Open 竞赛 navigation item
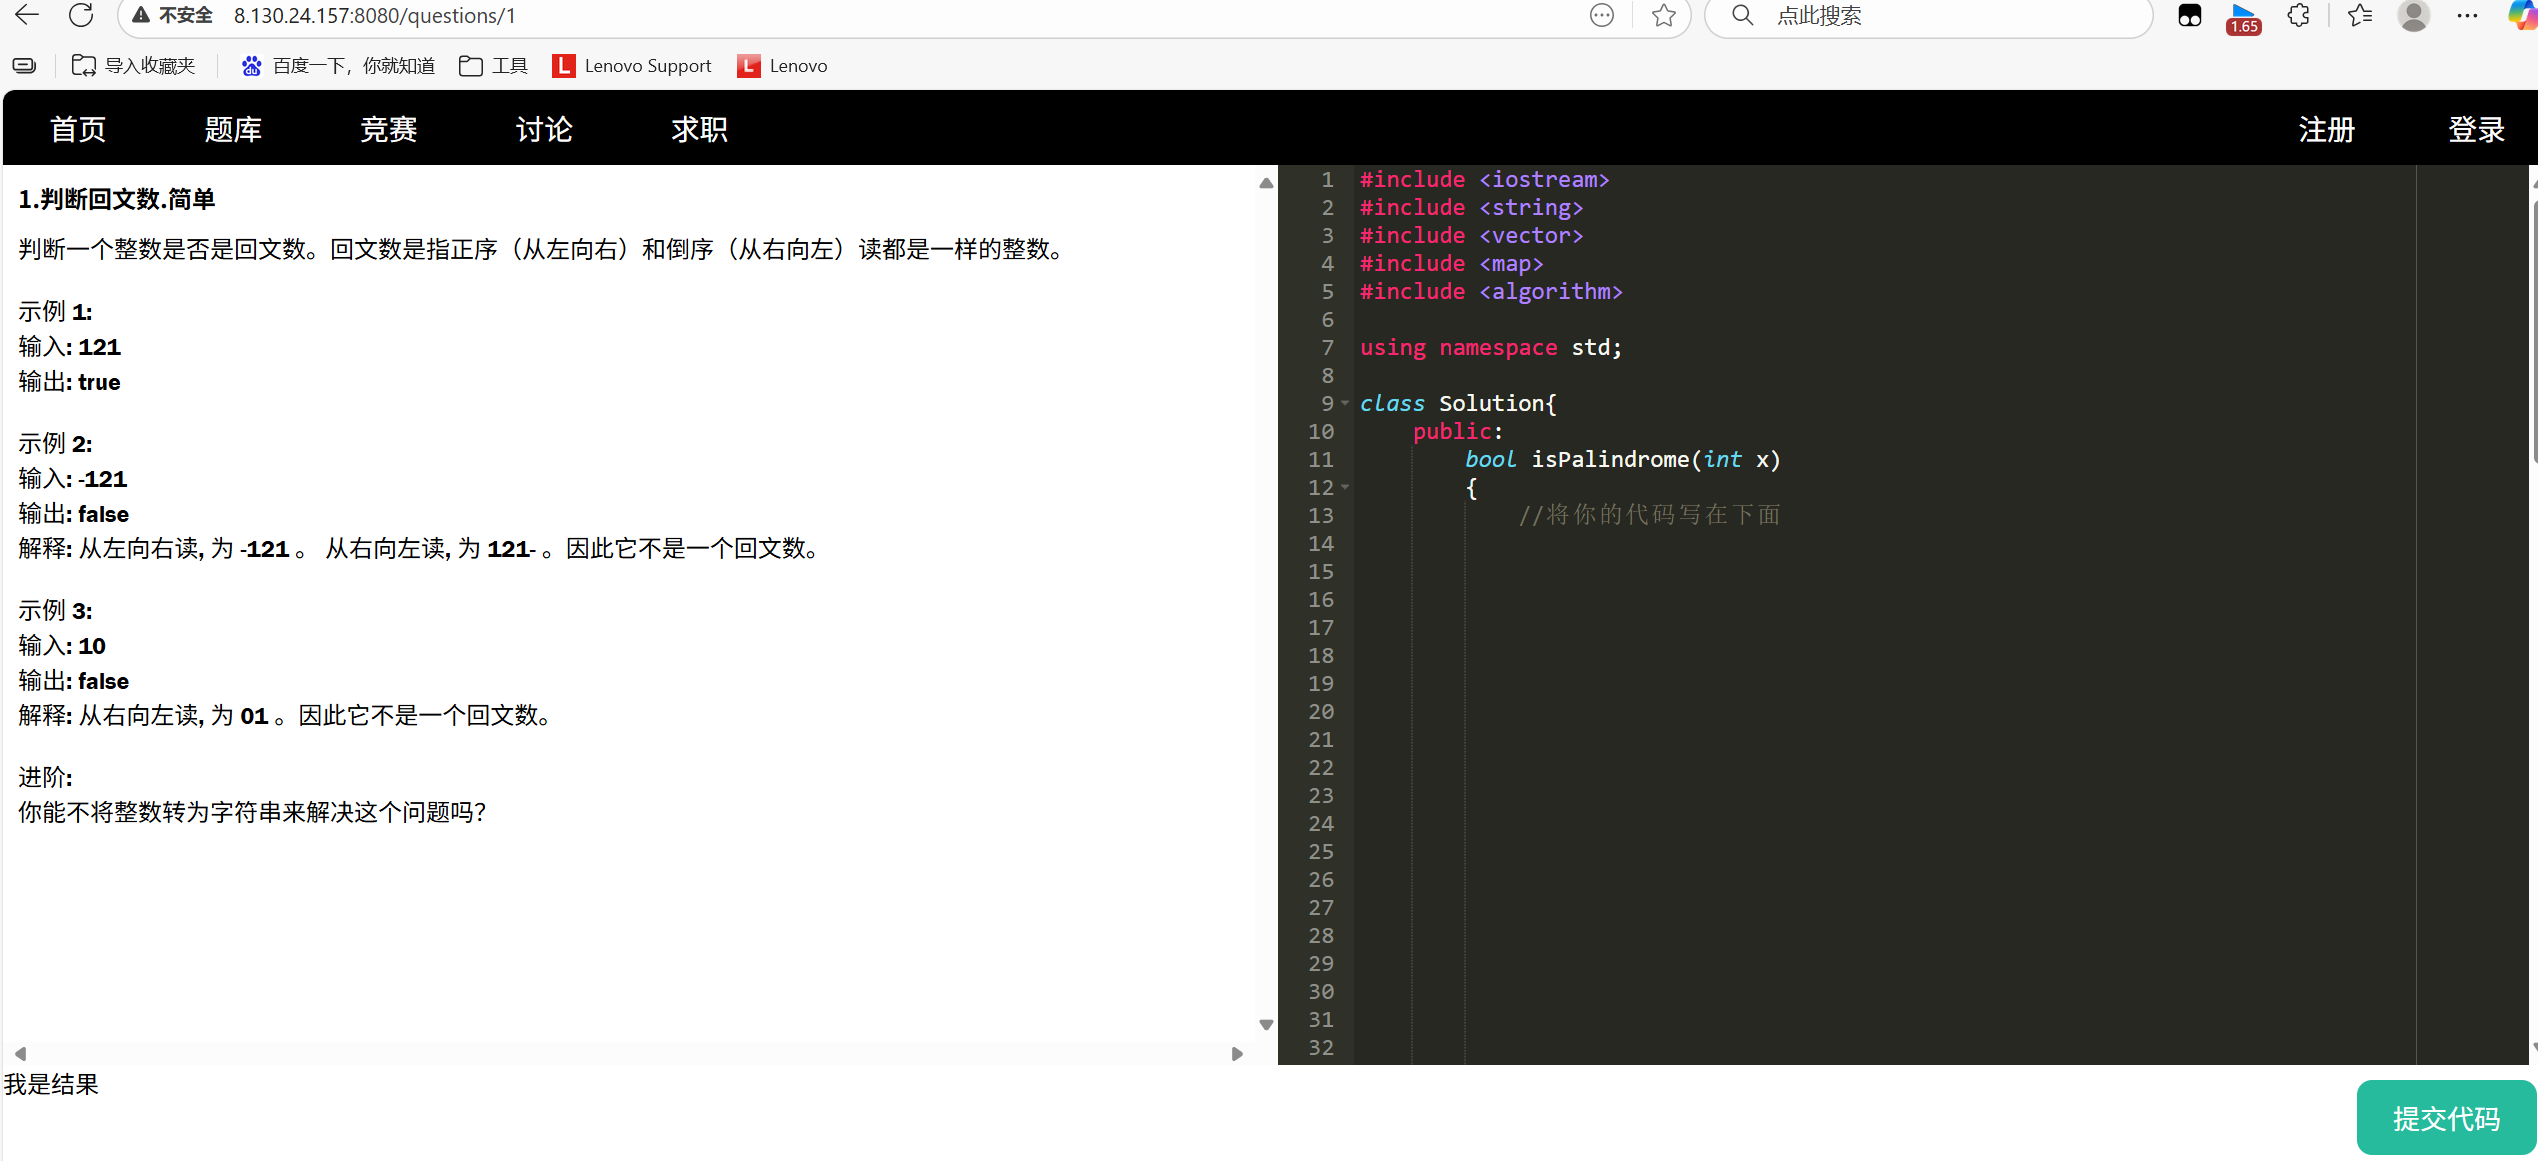 [x=389, y=129]
